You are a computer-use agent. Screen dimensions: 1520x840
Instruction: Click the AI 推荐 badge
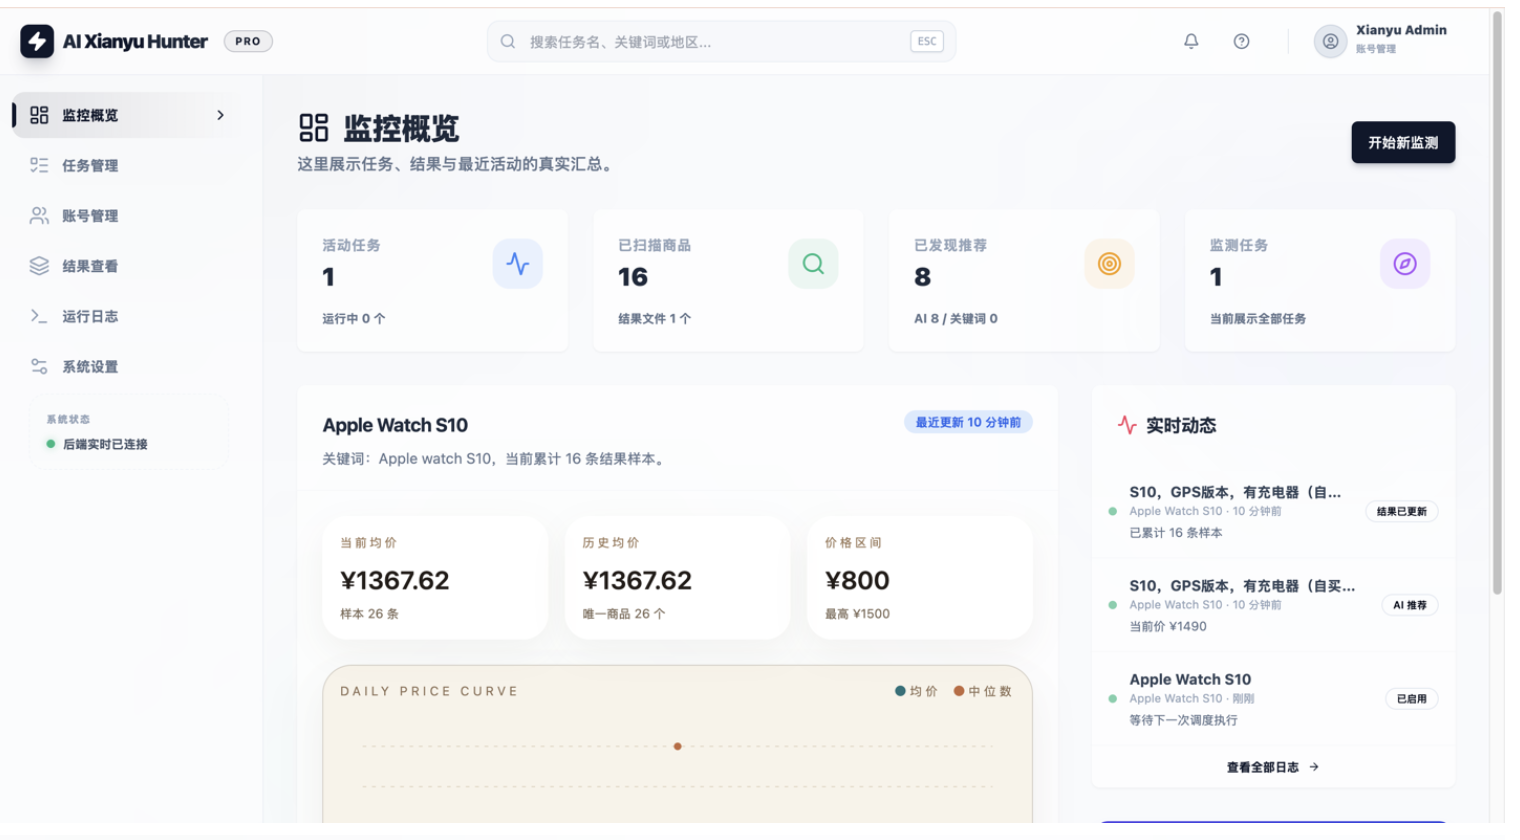[1410, 605]
